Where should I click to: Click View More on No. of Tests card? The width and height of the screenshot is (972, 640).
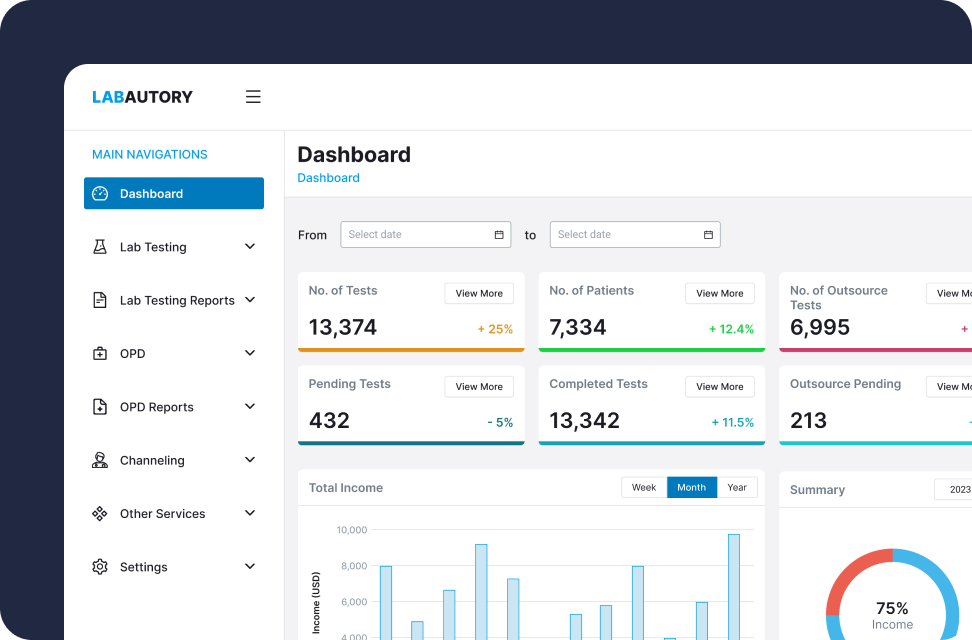(x=479, y=293)
